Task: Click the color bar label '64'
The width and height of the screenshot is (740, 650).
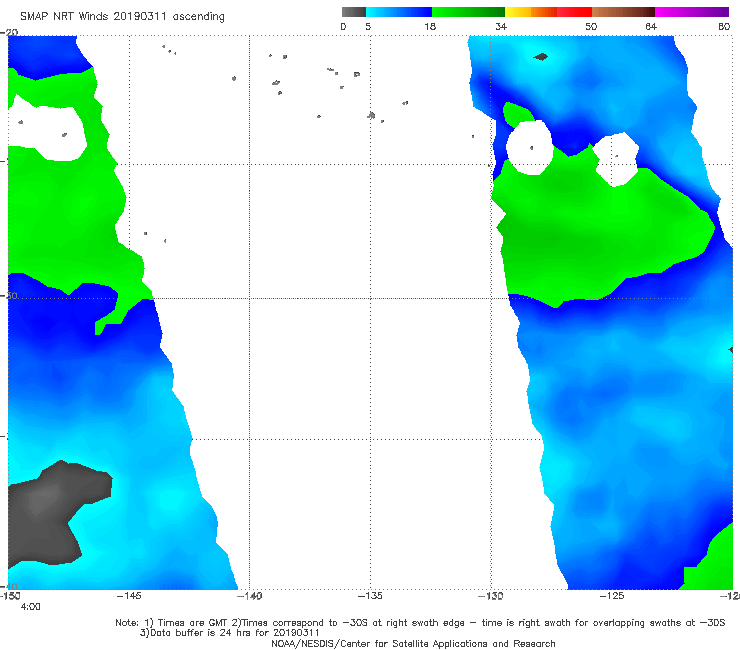Action: (651, 26)
